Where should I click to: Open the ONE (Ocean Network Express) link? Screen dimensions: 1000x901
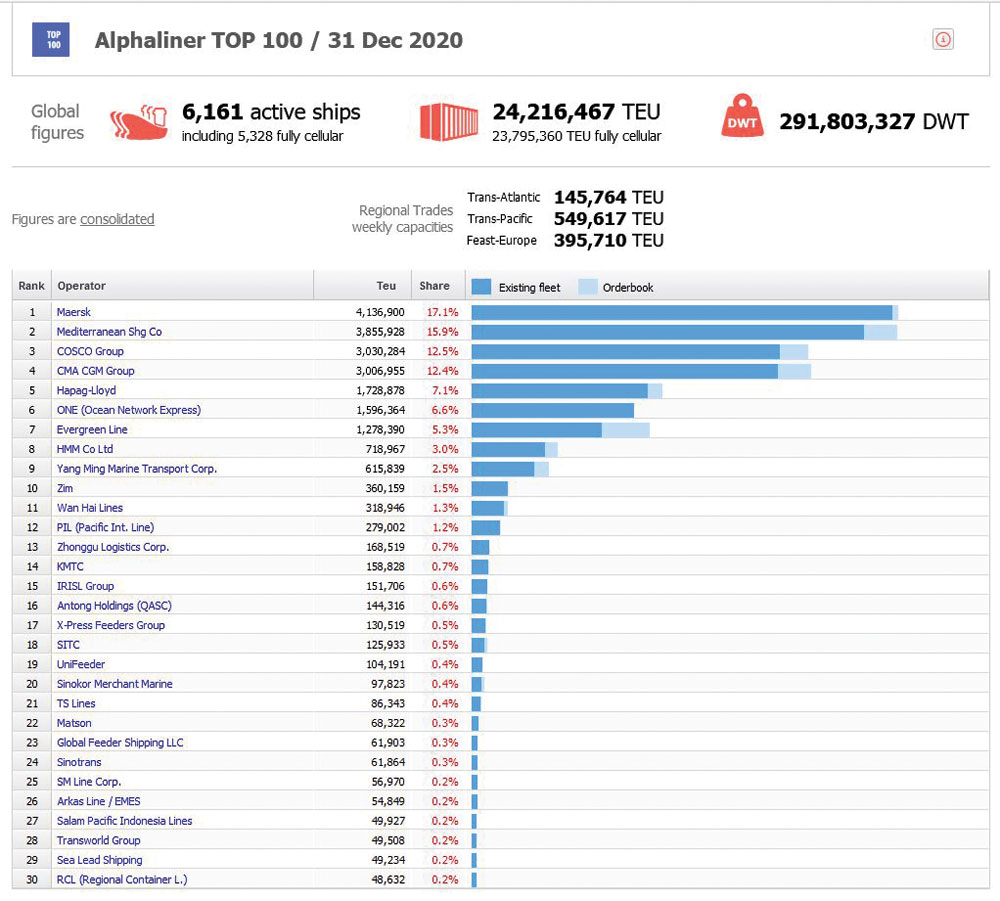click(x=129, y=410)
